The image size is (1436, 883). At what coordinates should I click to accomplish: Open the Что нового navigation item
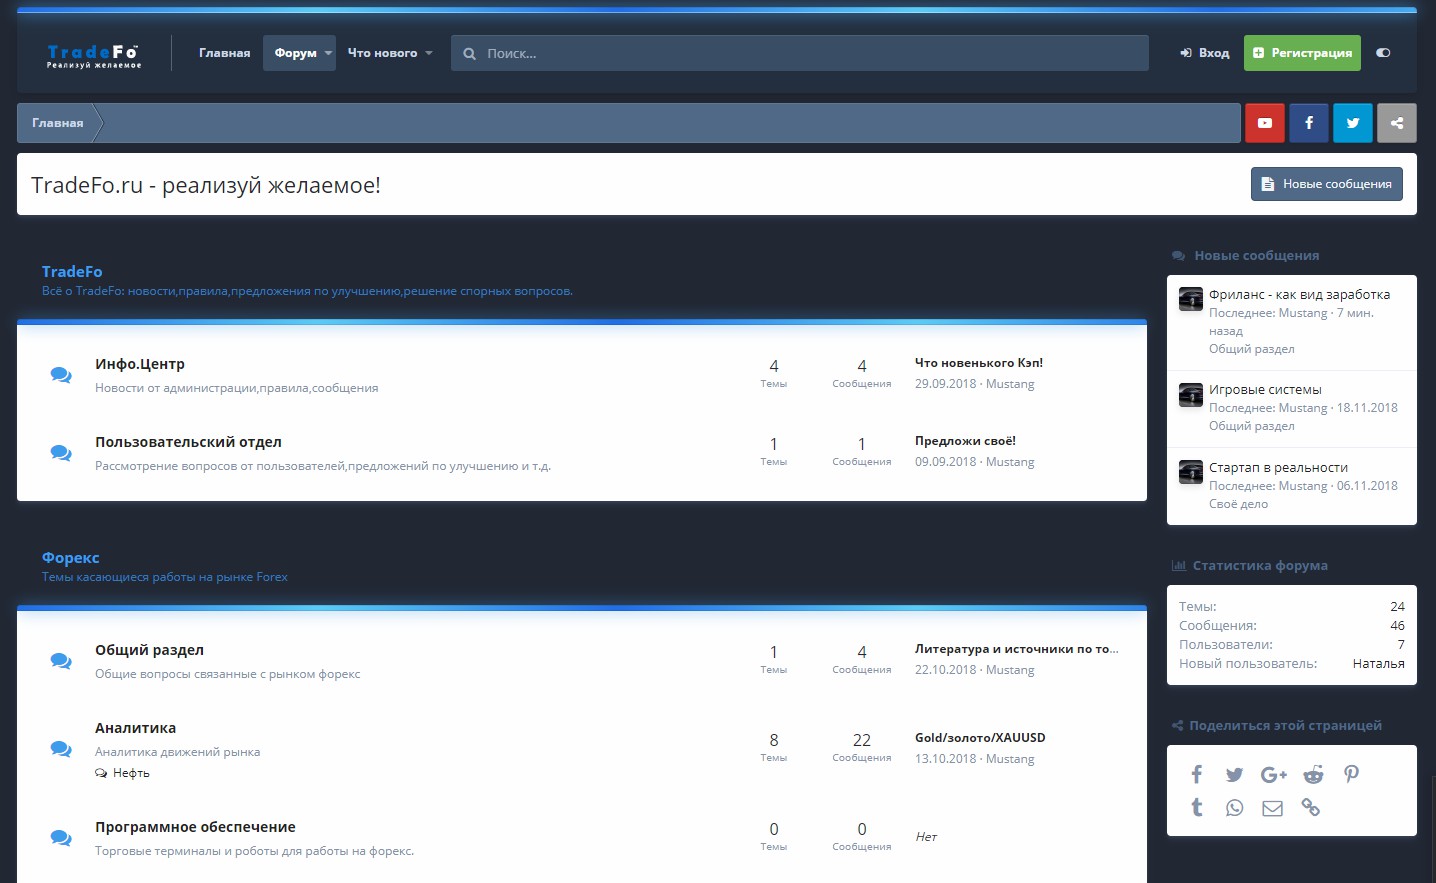click(382, 53)
